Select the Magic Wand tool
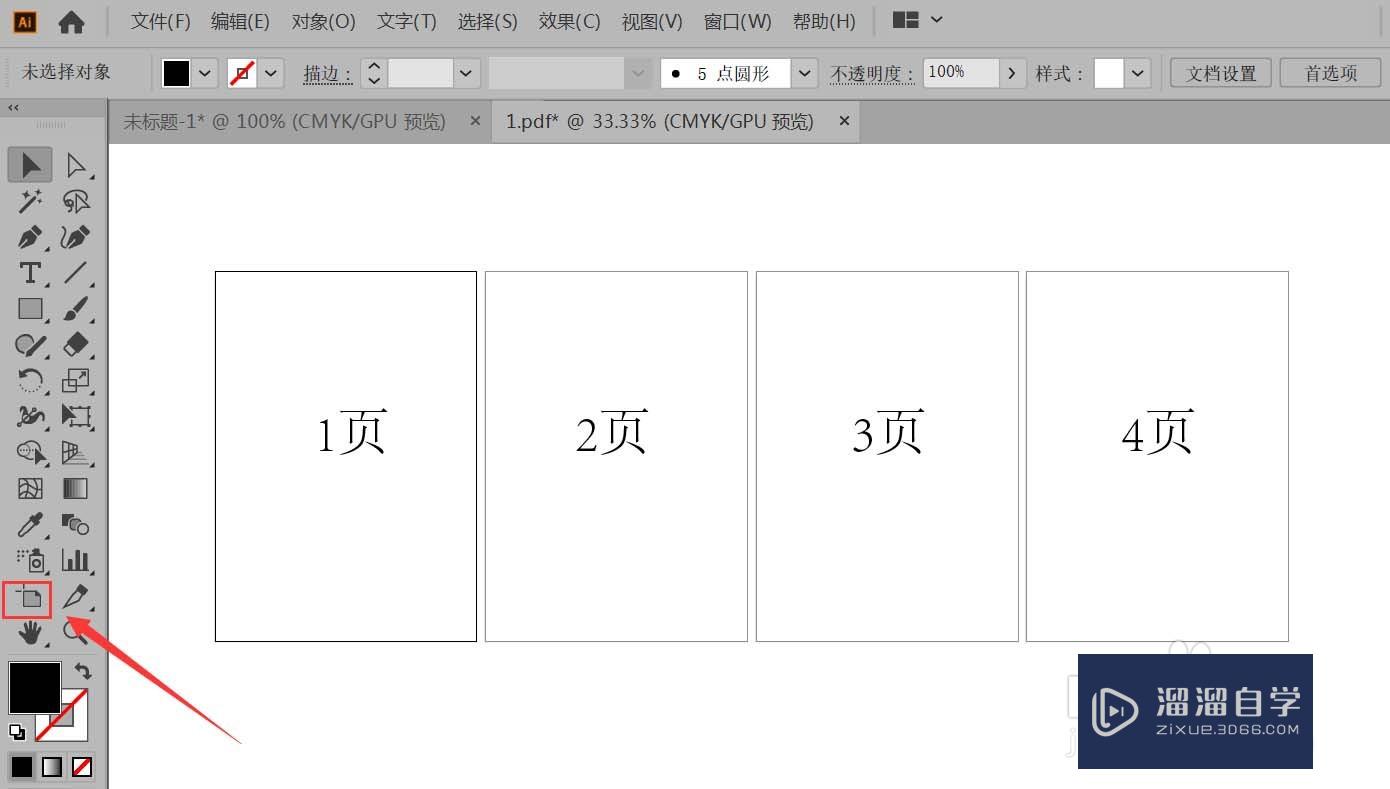This screenshot has width=1390, height=789. coord(30,201)
